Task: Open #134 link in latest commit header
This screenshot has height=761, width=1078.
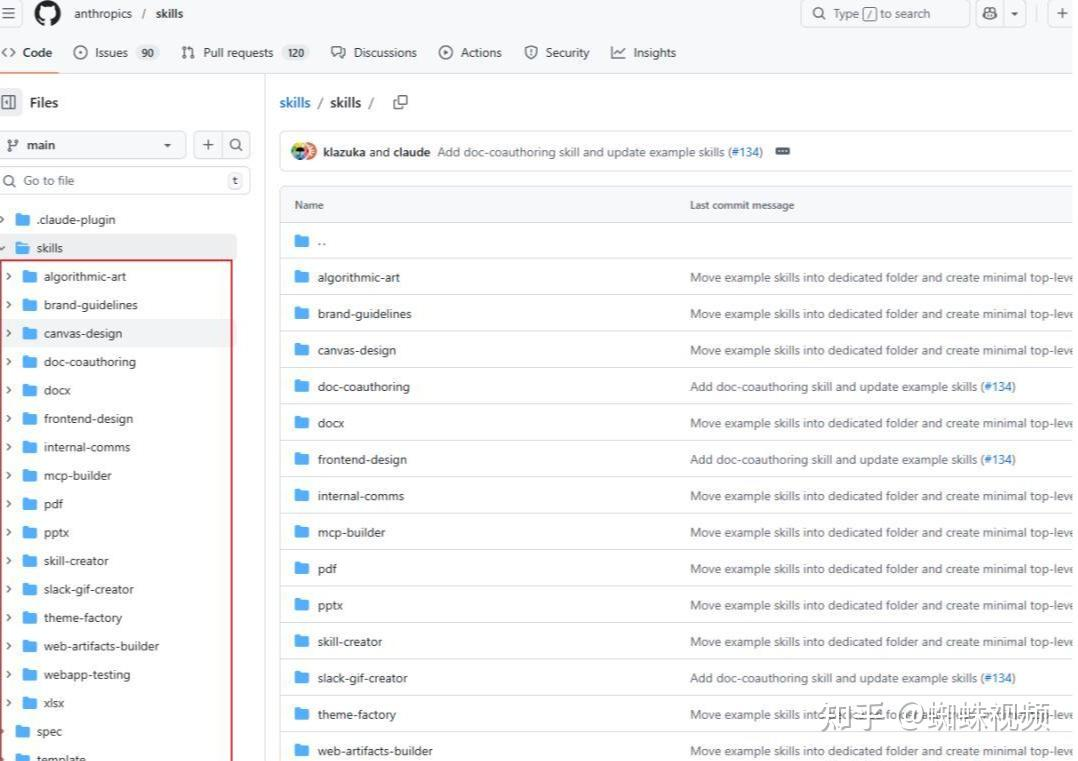Action: (x=746, y=152)
